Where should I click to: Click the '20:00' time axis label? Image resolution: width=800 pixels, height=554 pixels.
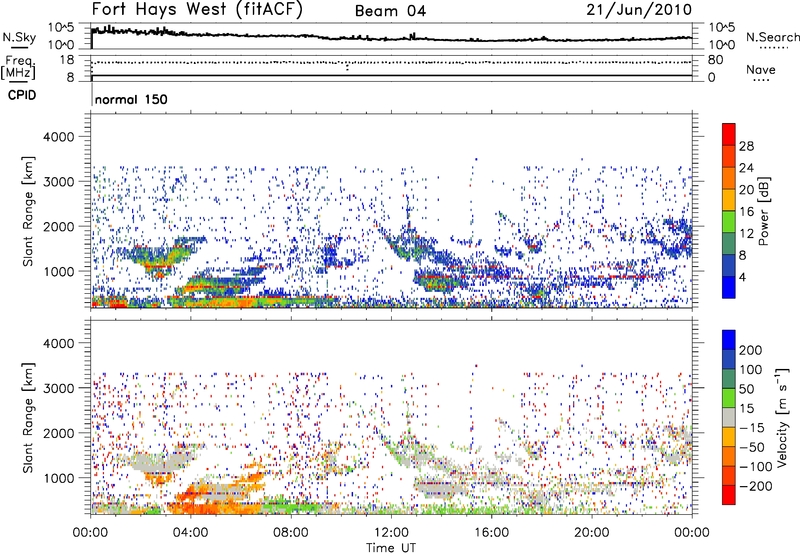[x=592, y=533]
